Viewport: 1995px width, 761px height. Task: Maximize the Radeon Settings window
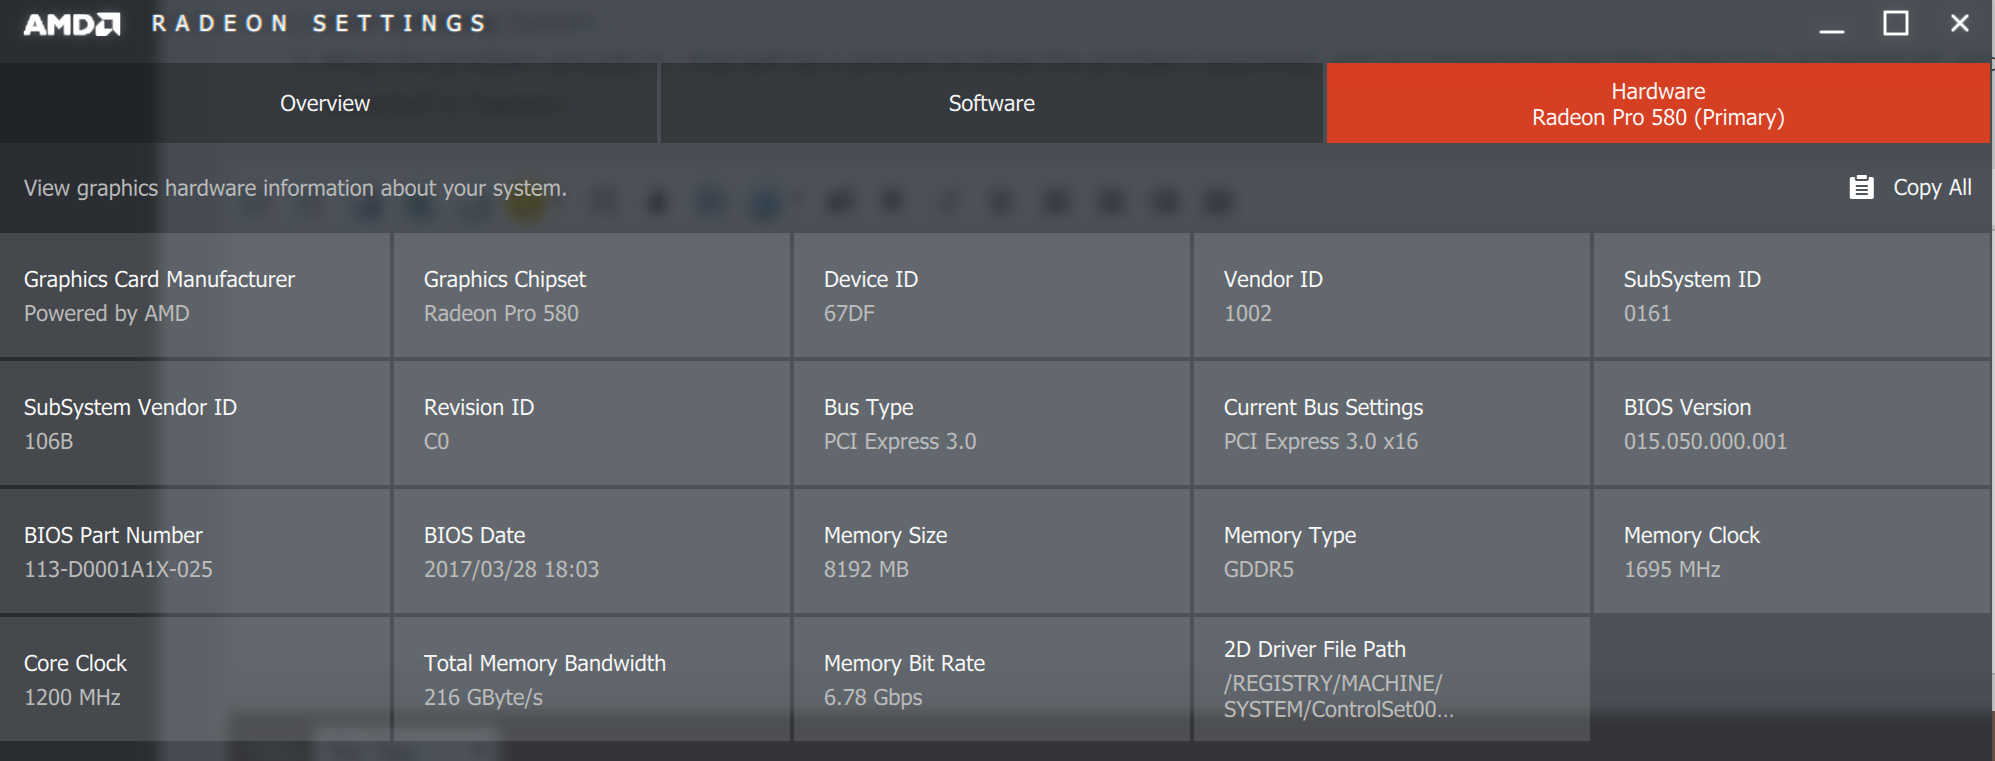coord(1895,24)
